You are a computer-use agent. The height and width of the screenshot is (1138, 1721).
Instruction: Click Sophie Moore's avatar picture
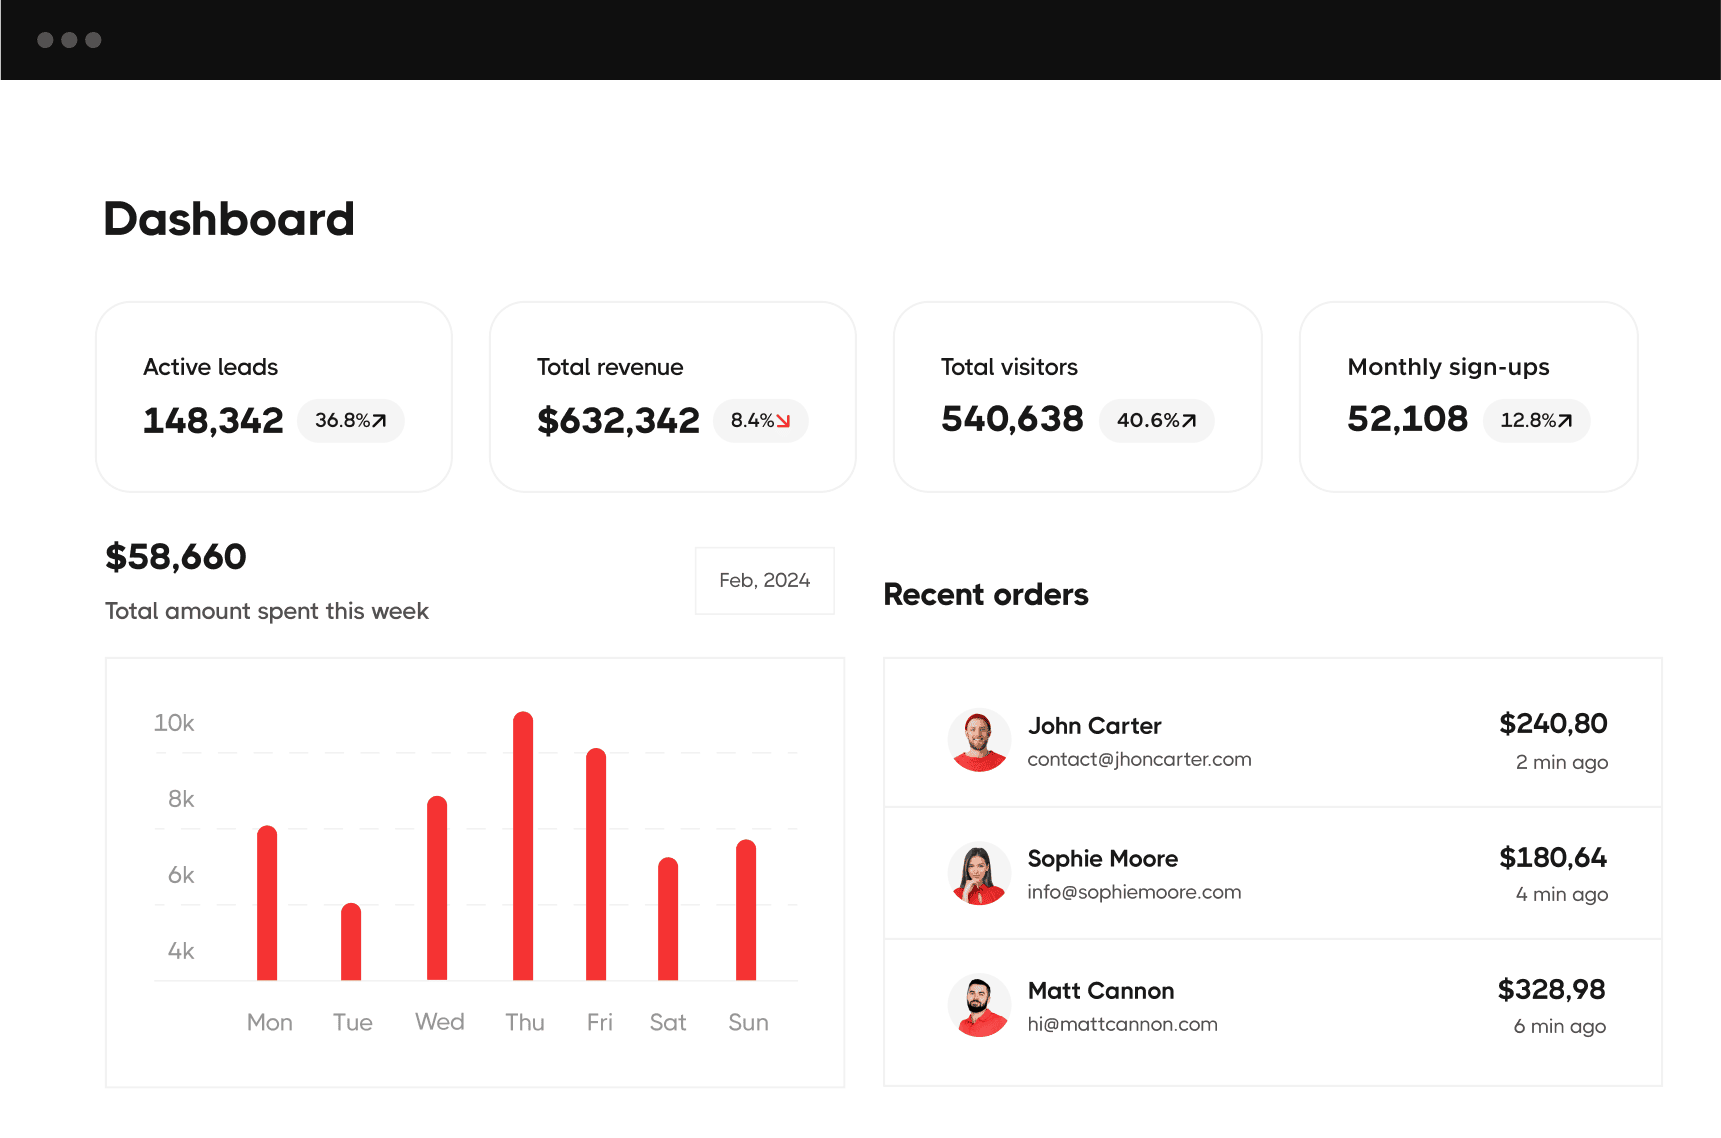tap(980, 873)
